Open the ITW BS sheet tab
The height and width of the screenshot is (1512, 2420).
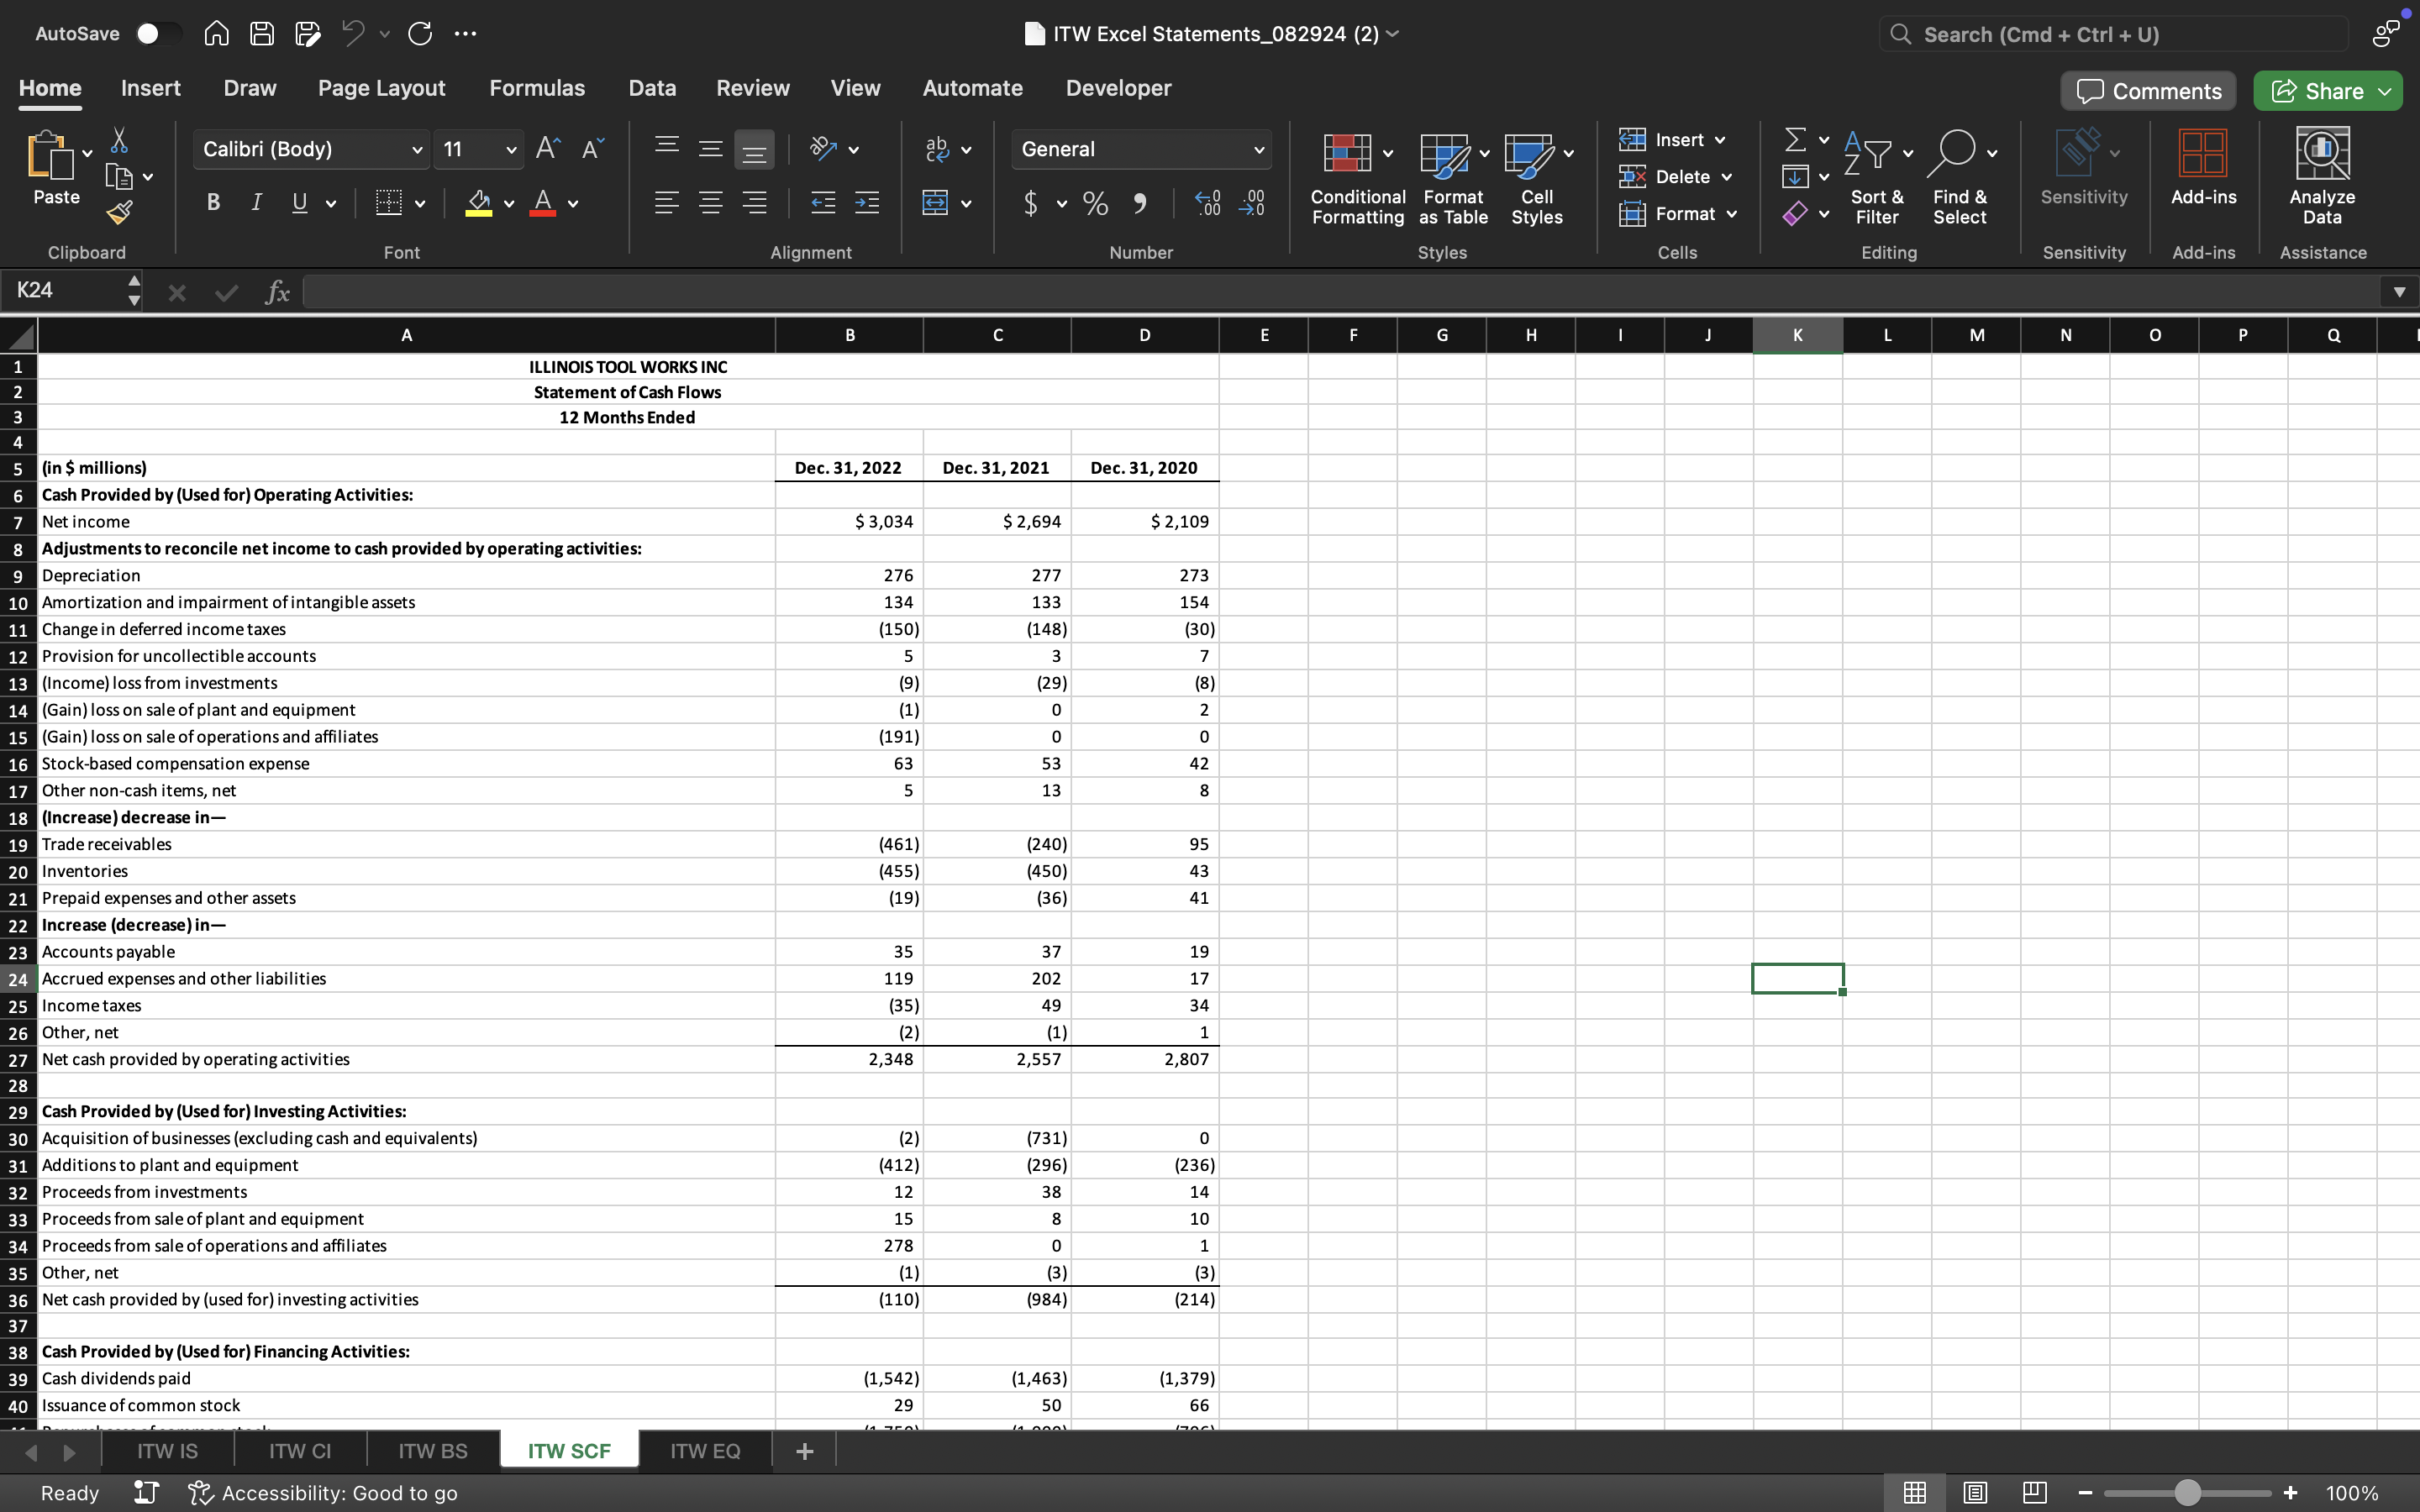(x=432, y=1450)
